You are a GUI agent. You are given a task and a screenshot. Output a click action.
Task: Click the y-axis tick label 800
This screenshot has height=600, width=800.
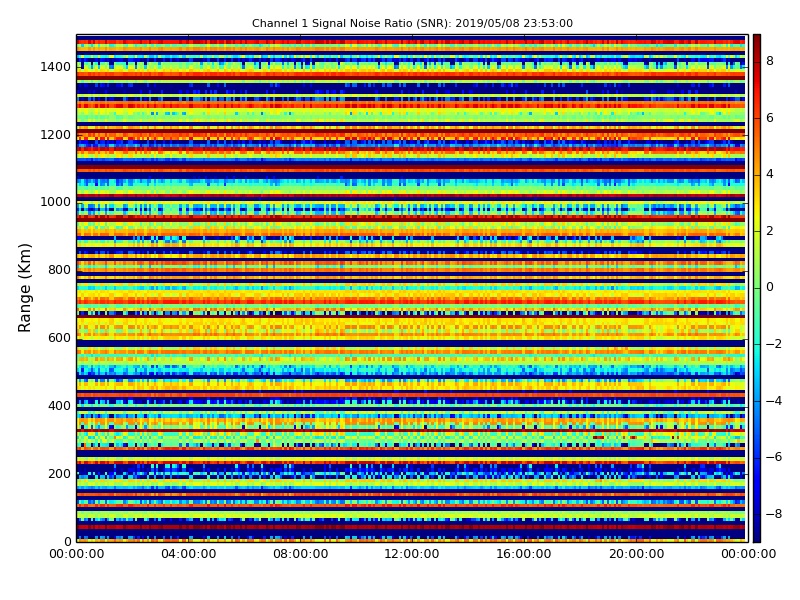point(60,270)
